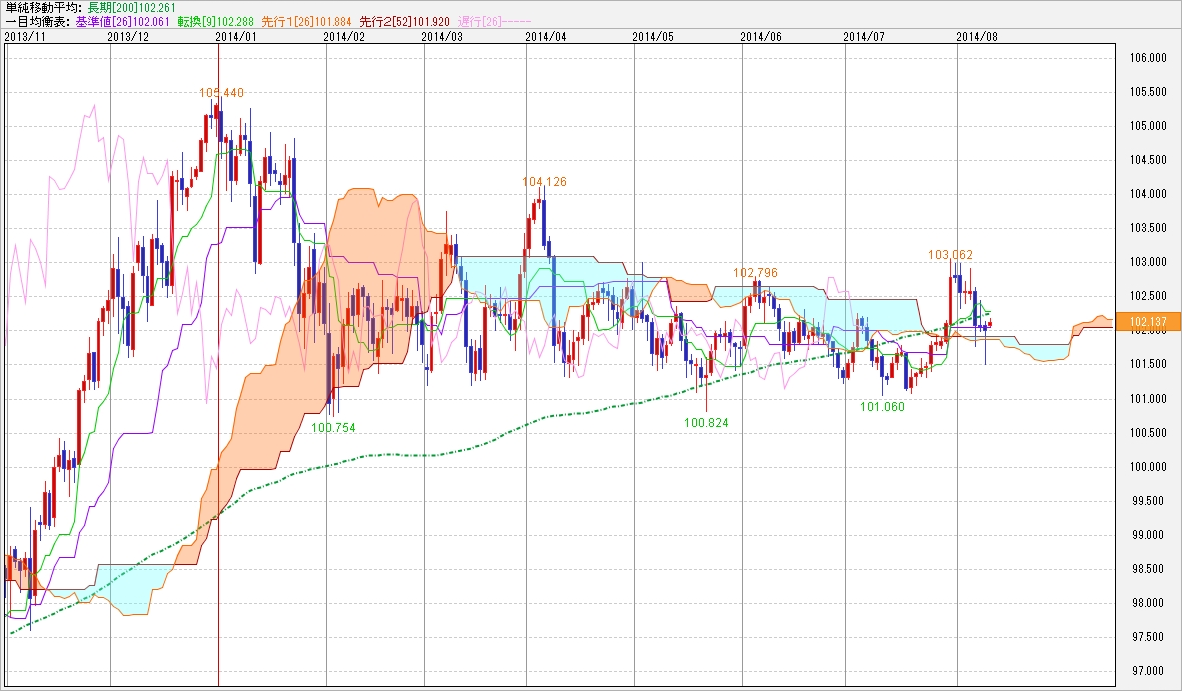Click the 101.060 low price label

(882, 407)
